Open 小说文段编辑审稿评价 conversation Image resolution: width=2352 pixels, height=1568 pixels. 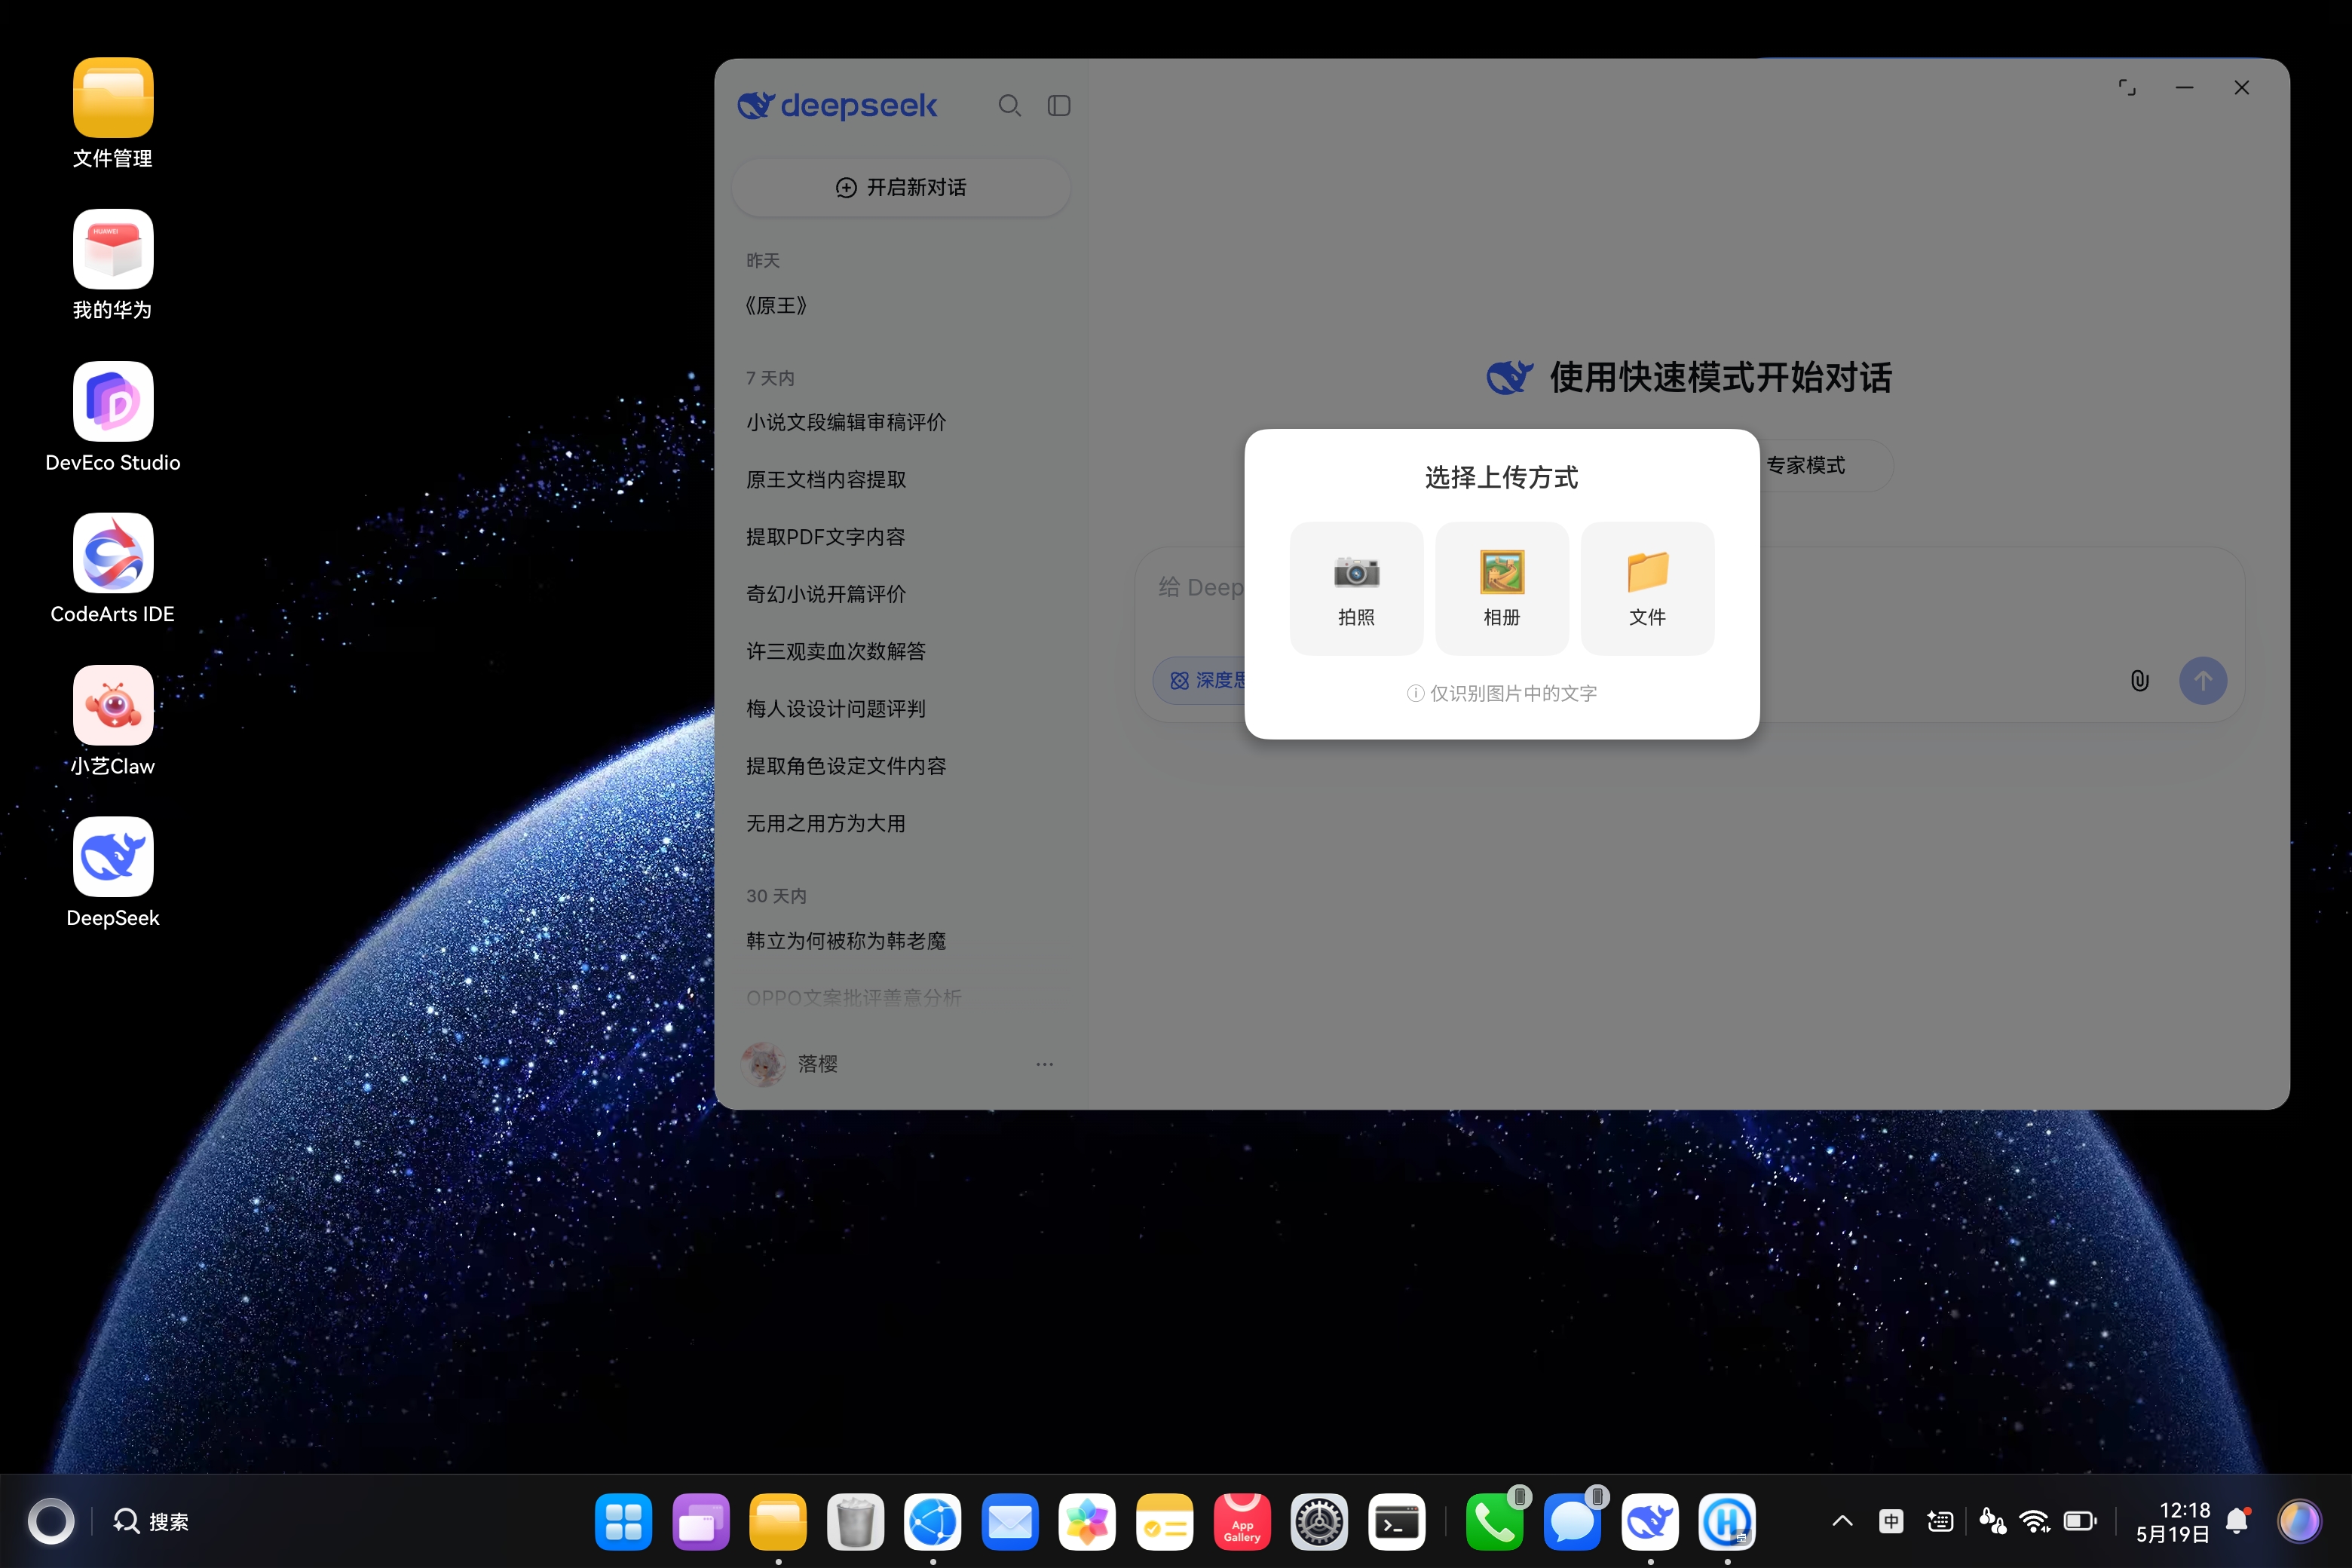[x=901, y=422]
